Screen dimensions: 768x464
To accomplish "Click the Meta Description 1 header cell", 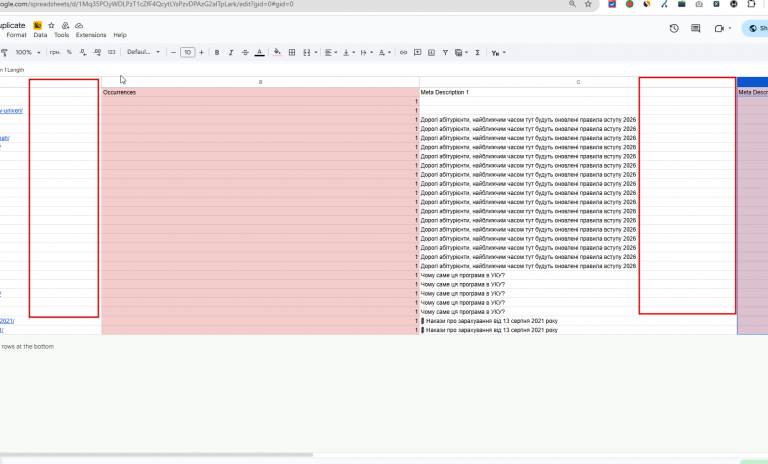I will pyautogui.click(x=578, y=92).
